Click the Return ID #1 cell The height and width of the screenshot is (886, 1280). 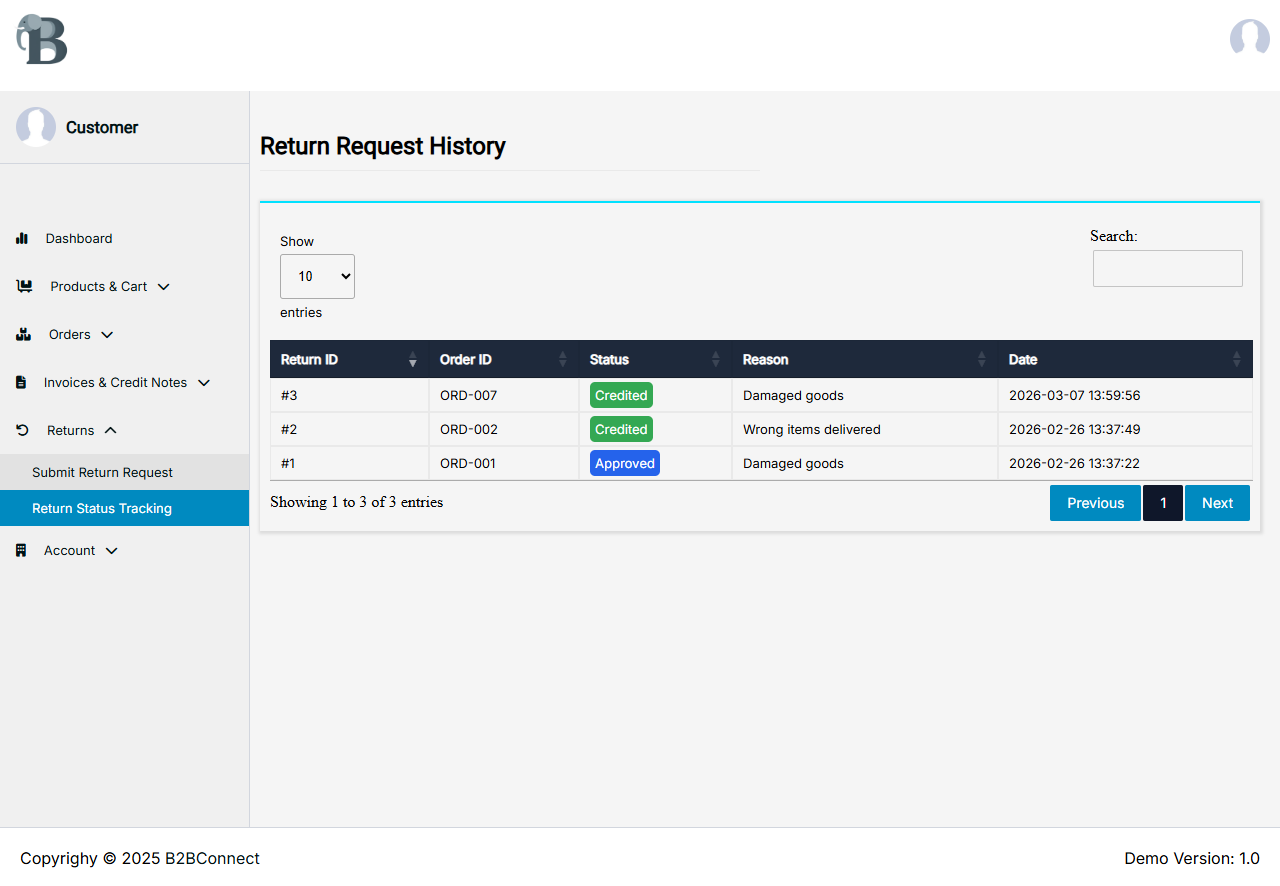pyautogui.click(x=349, y=463)
